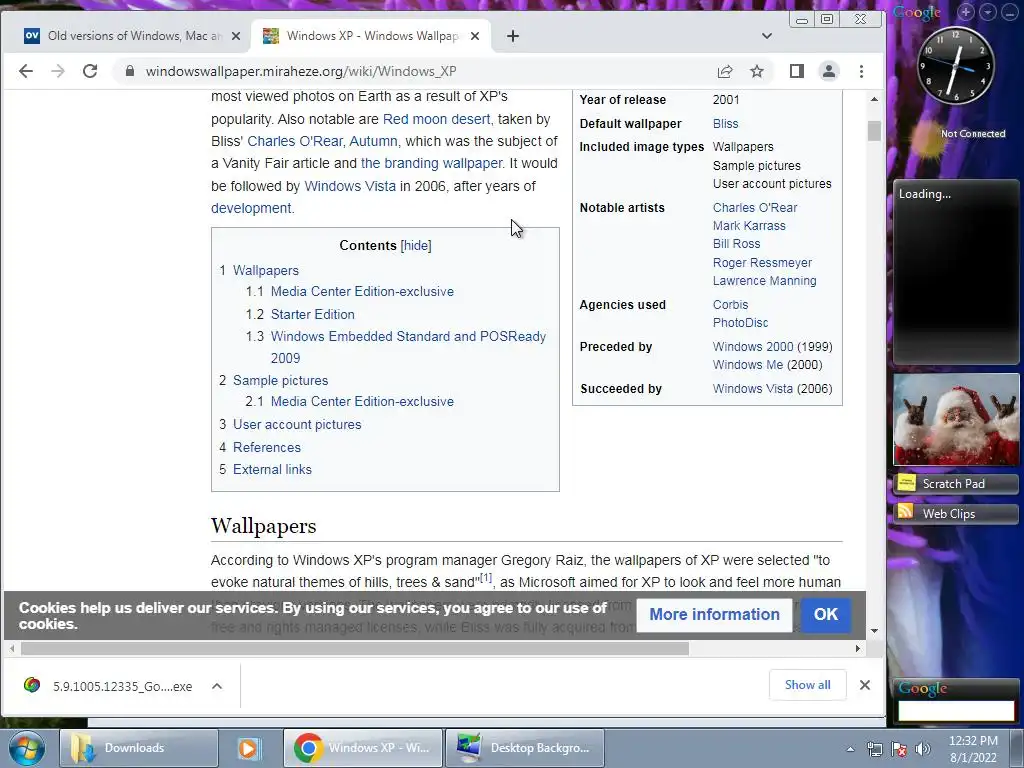Open Roger Ressmeyer artist link
Viewport: 1024px width, 768px height.
coord(762,263)
